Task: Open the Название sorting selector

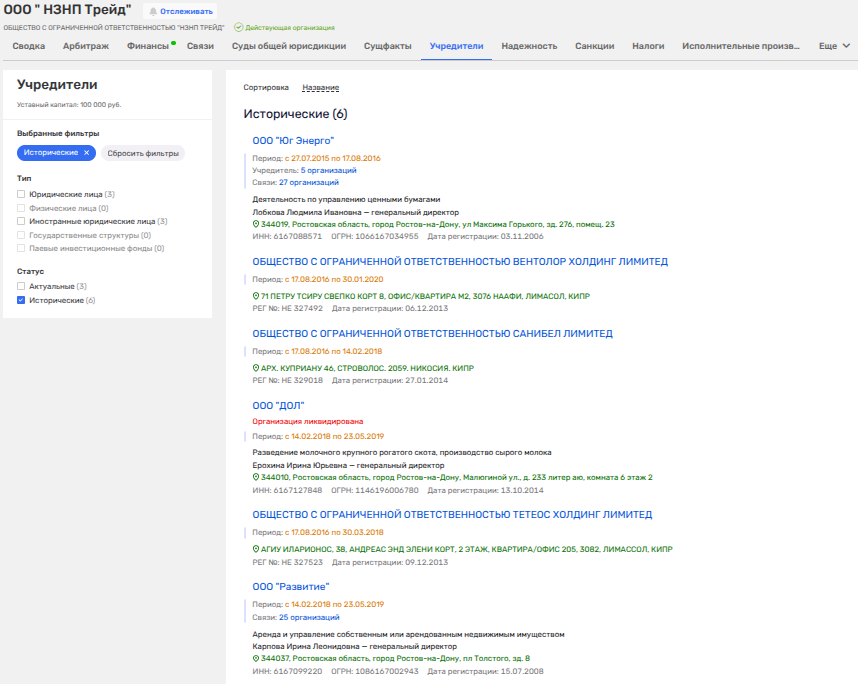Action: 320,87
